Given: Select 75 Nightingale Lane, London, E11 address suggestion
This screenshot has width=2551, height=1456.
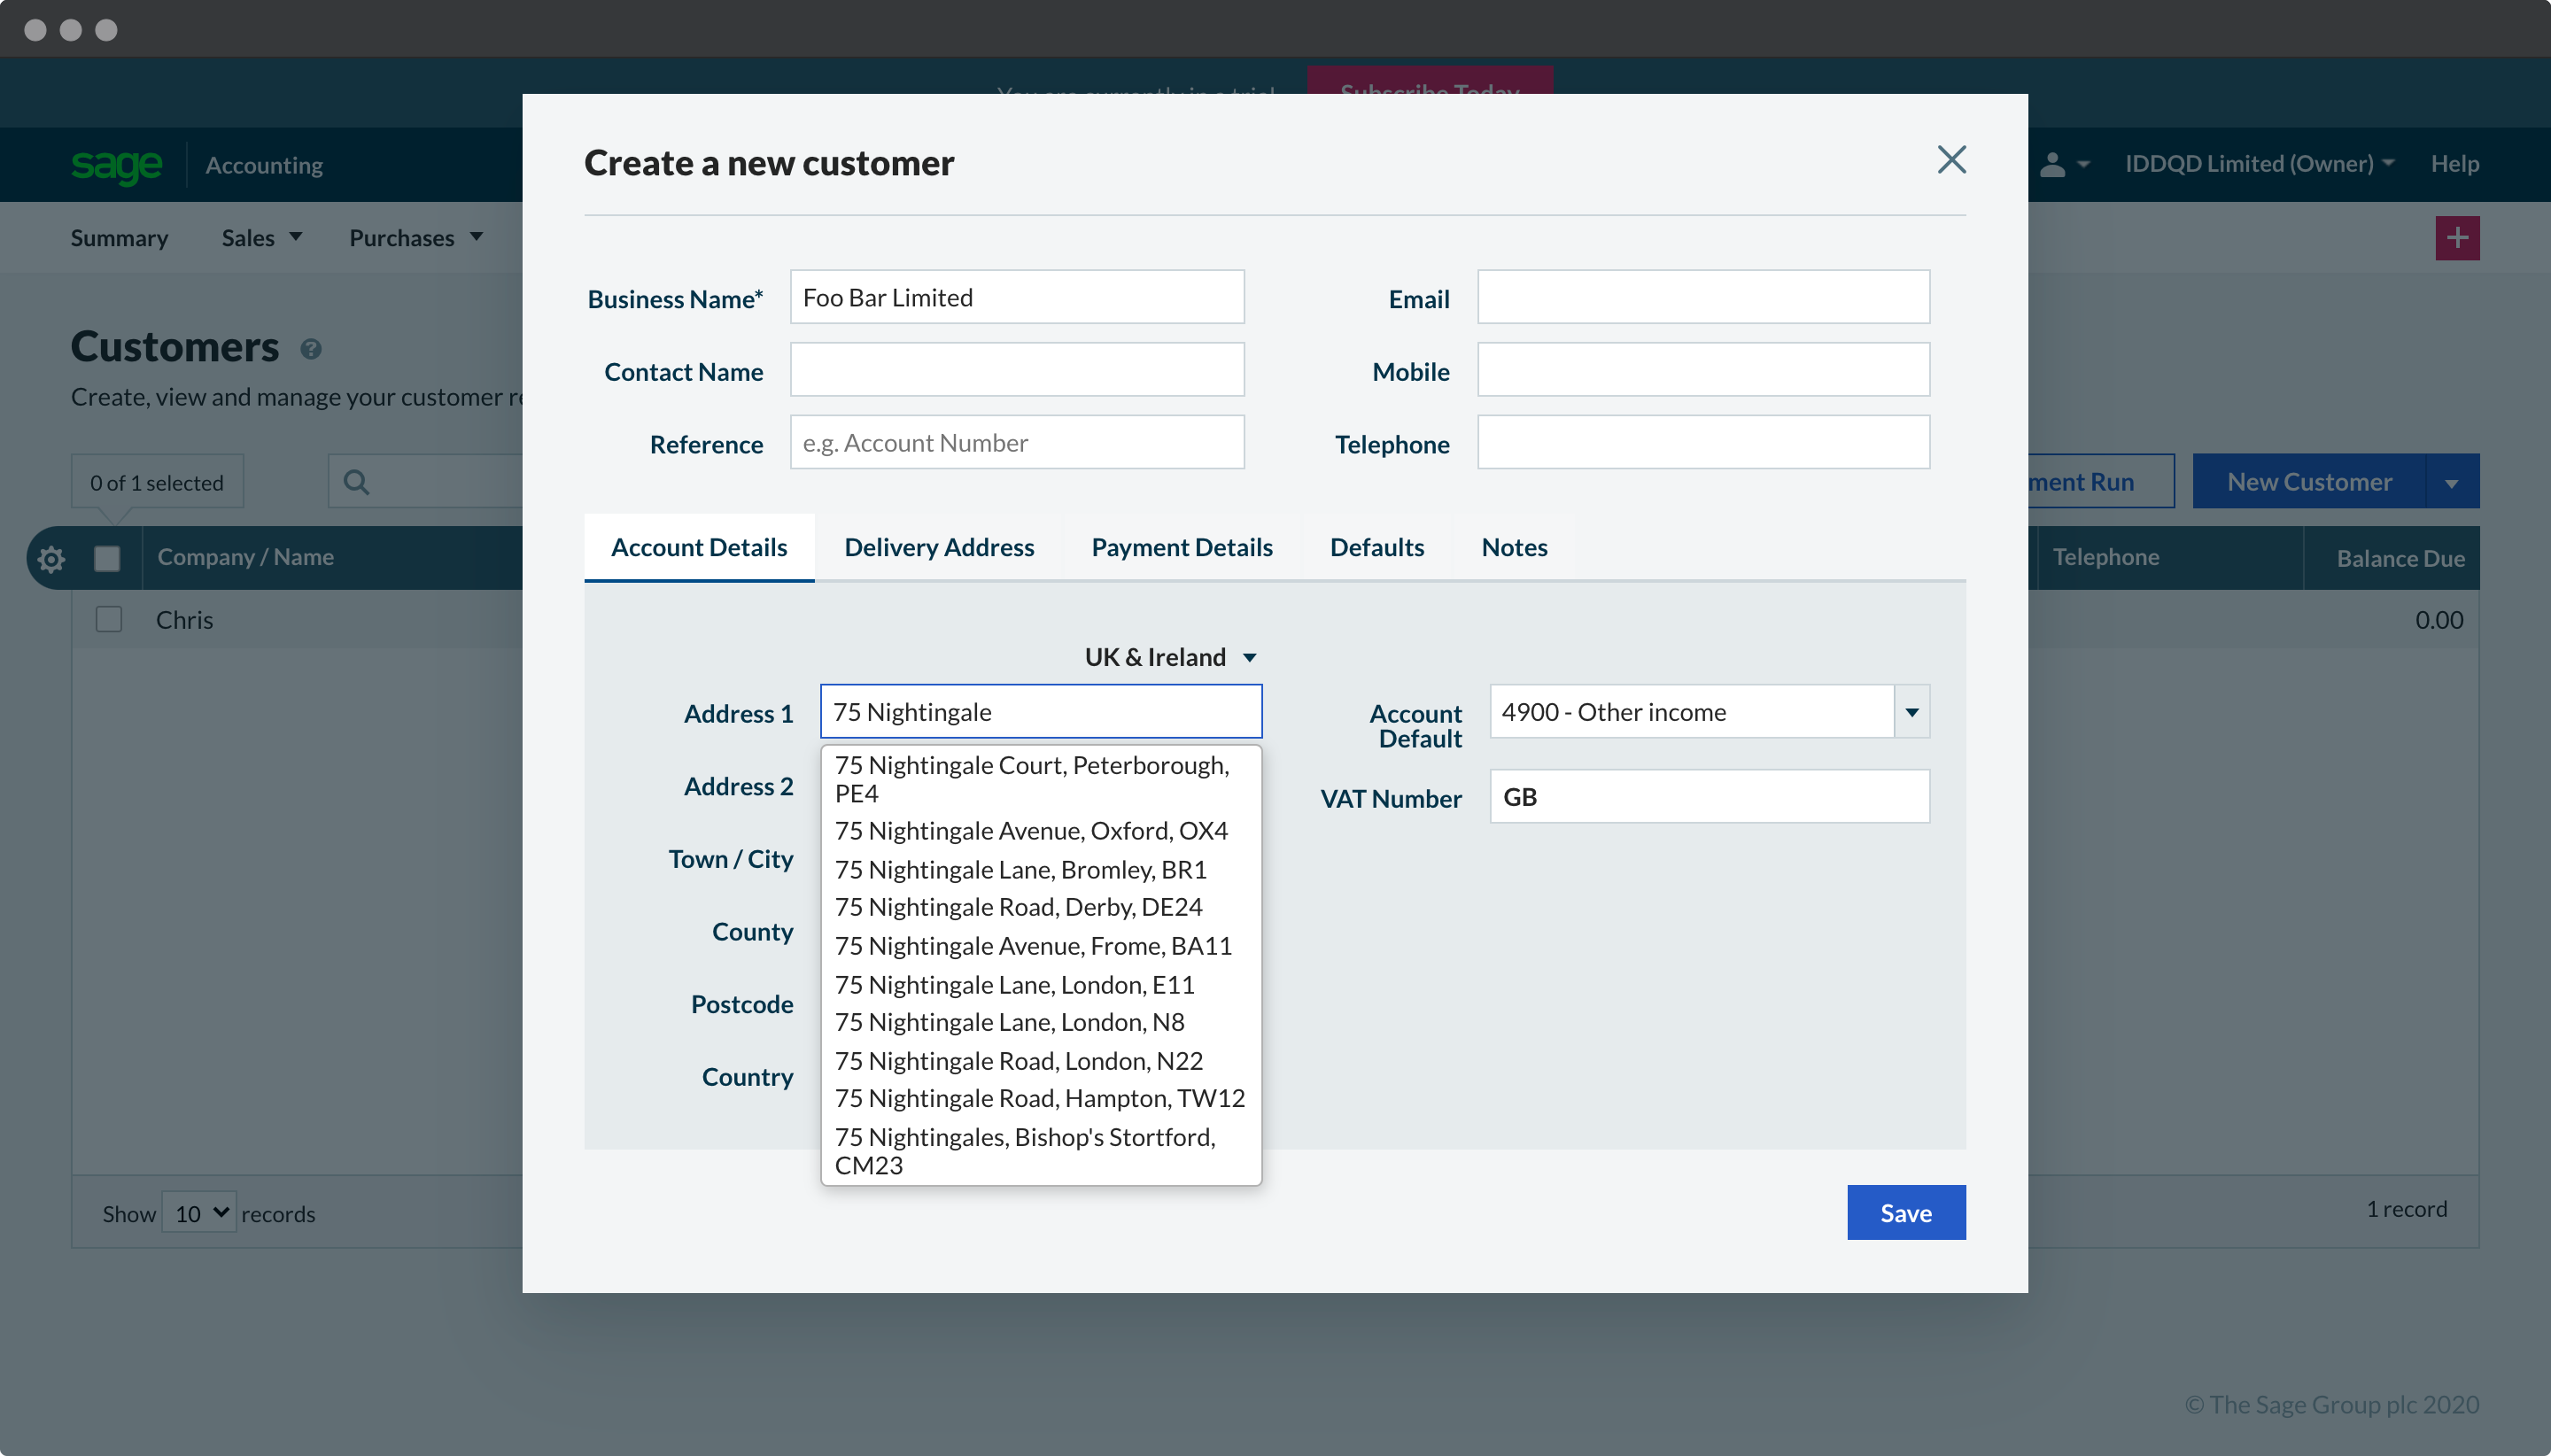Looking at the screenshot, I should click(1012, 983).
